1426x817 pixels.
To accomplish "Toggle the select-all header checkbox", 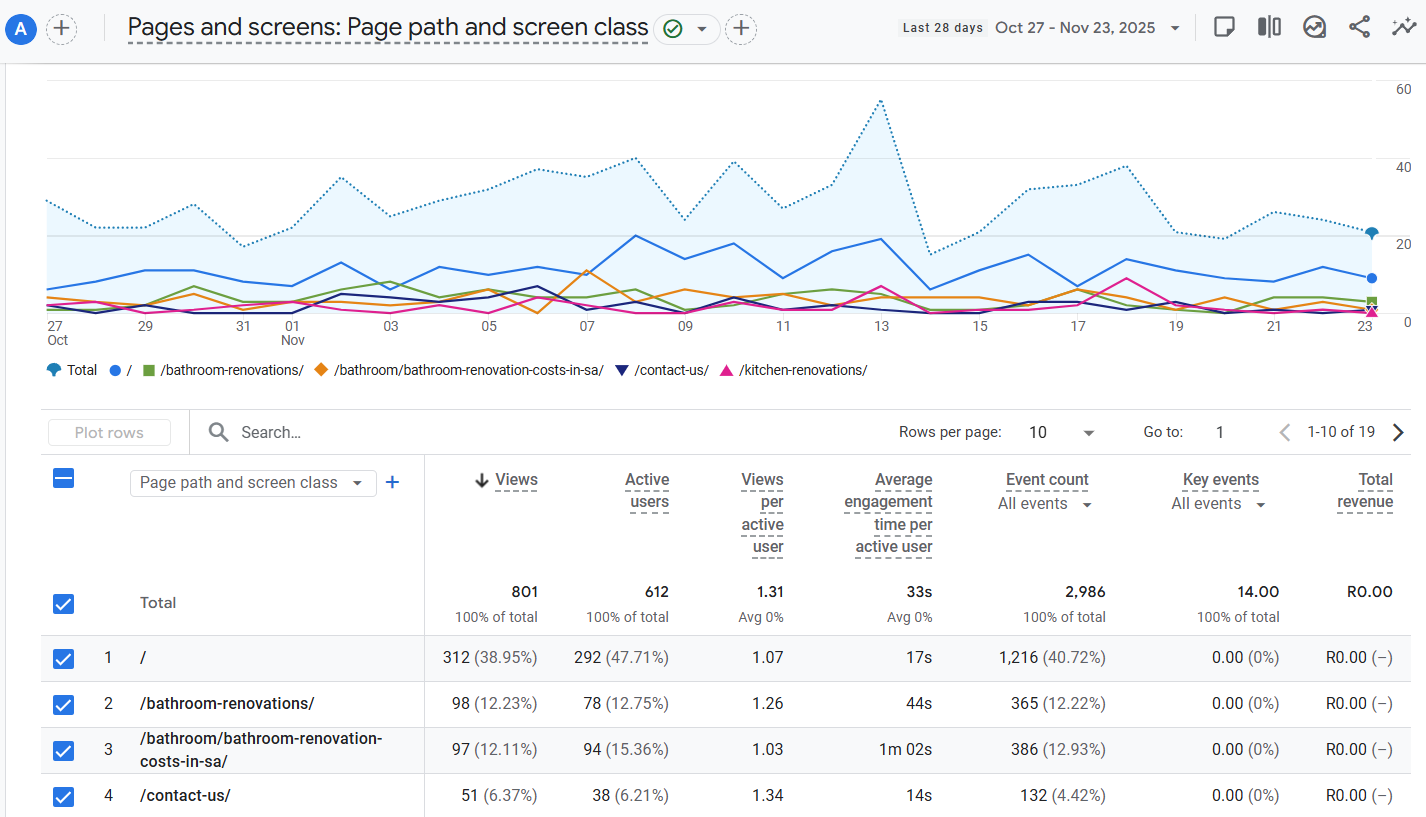I will (x=63, y=479).
